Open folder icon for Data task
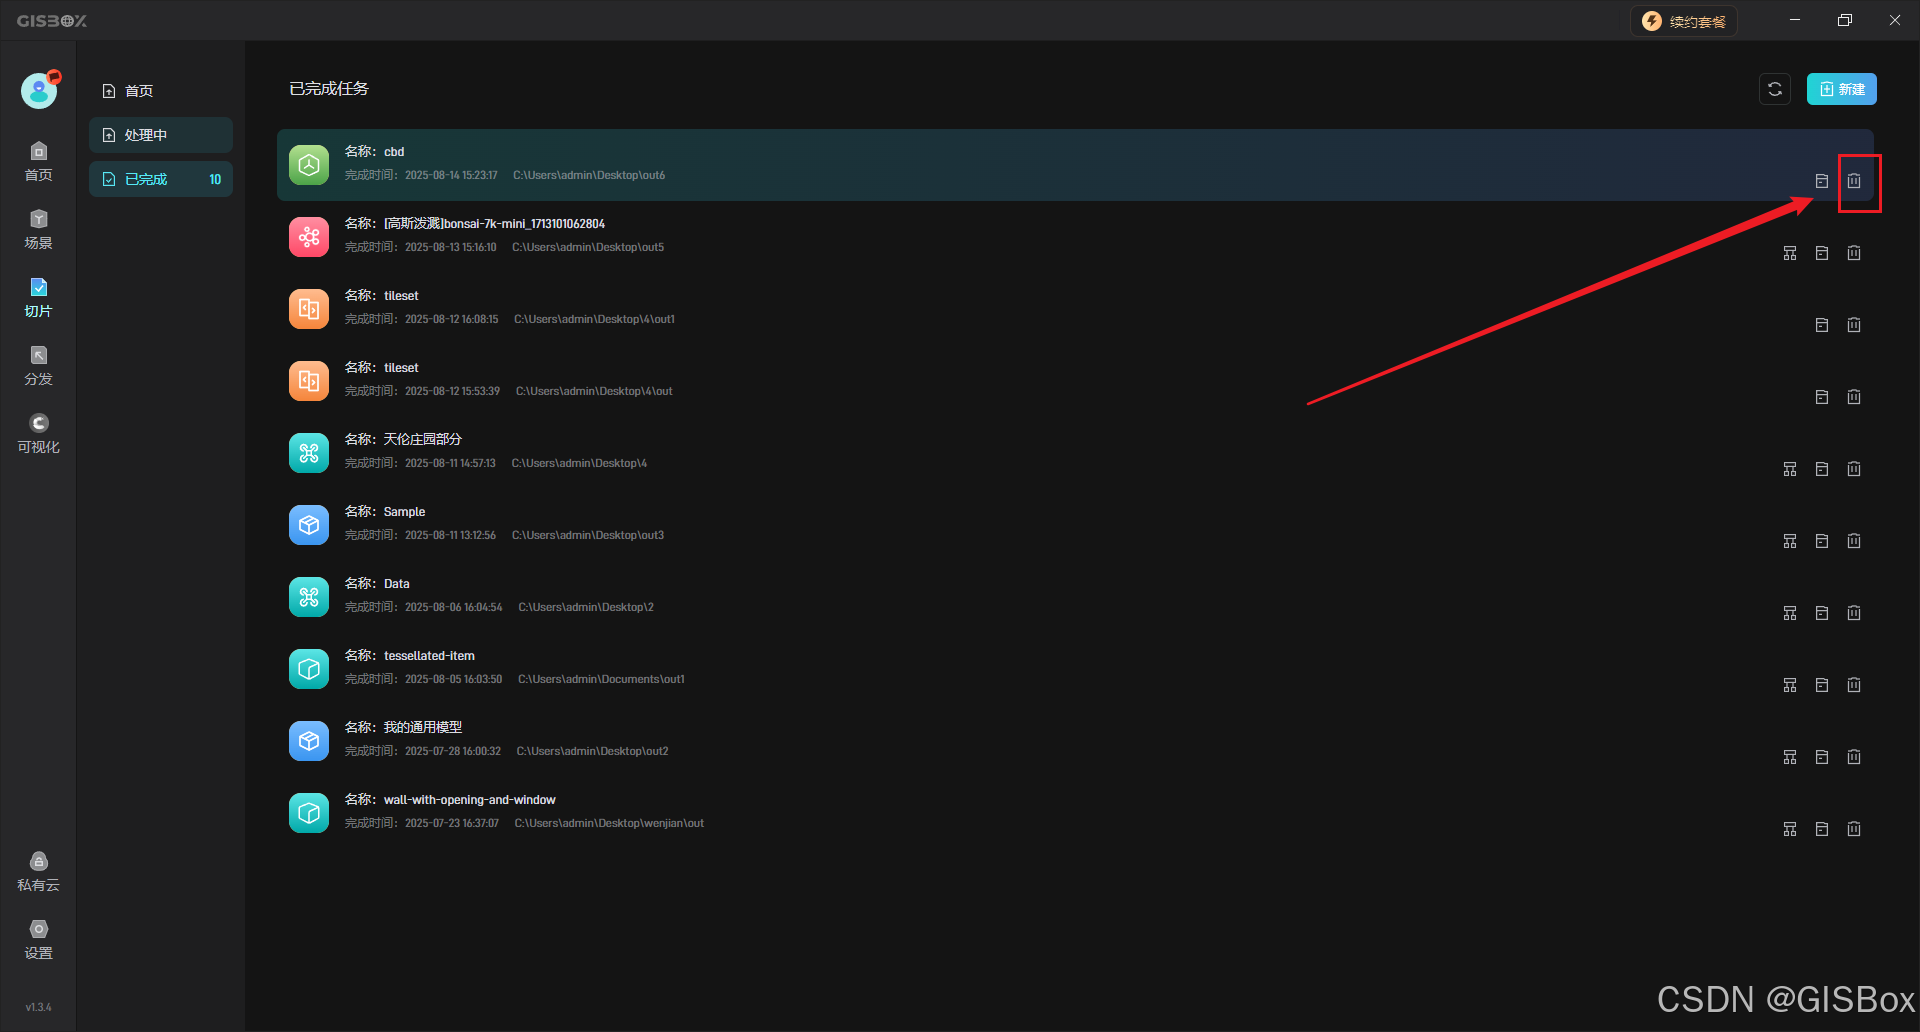The width and height of the screenshot is (1920, 1032). tap(1822, 613)
